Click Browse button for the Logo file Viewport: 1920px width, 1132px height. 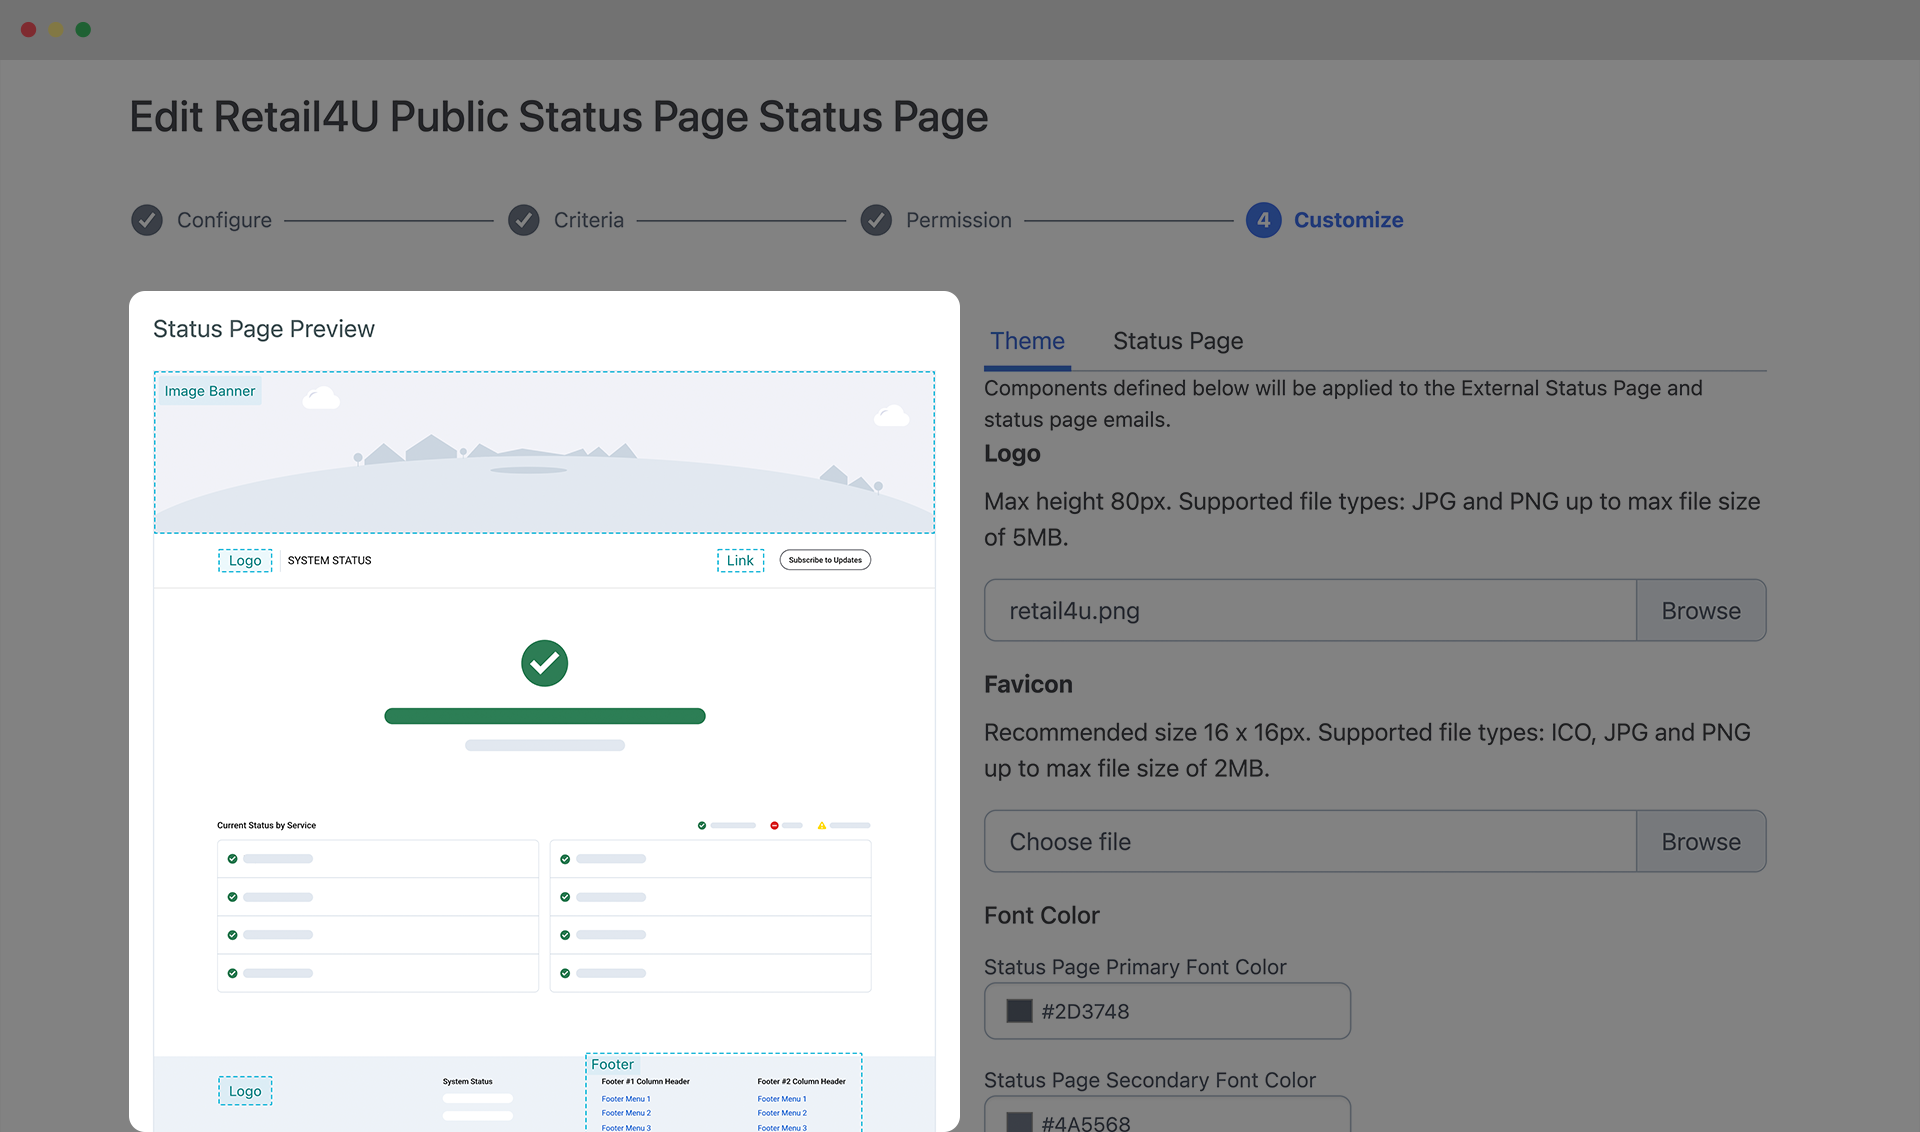pos(1700,611)
